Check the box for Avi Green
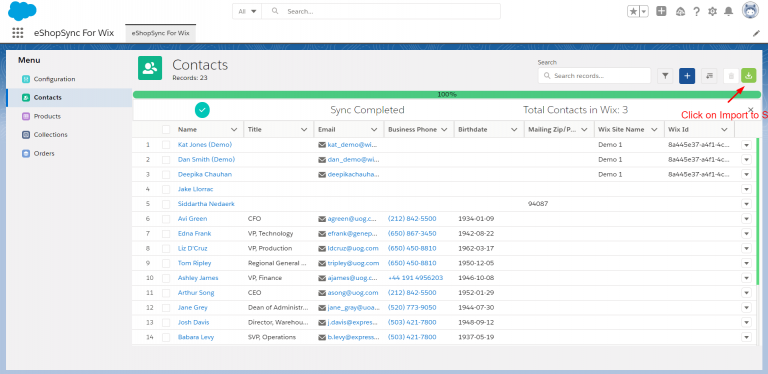 tap(167, 219)
